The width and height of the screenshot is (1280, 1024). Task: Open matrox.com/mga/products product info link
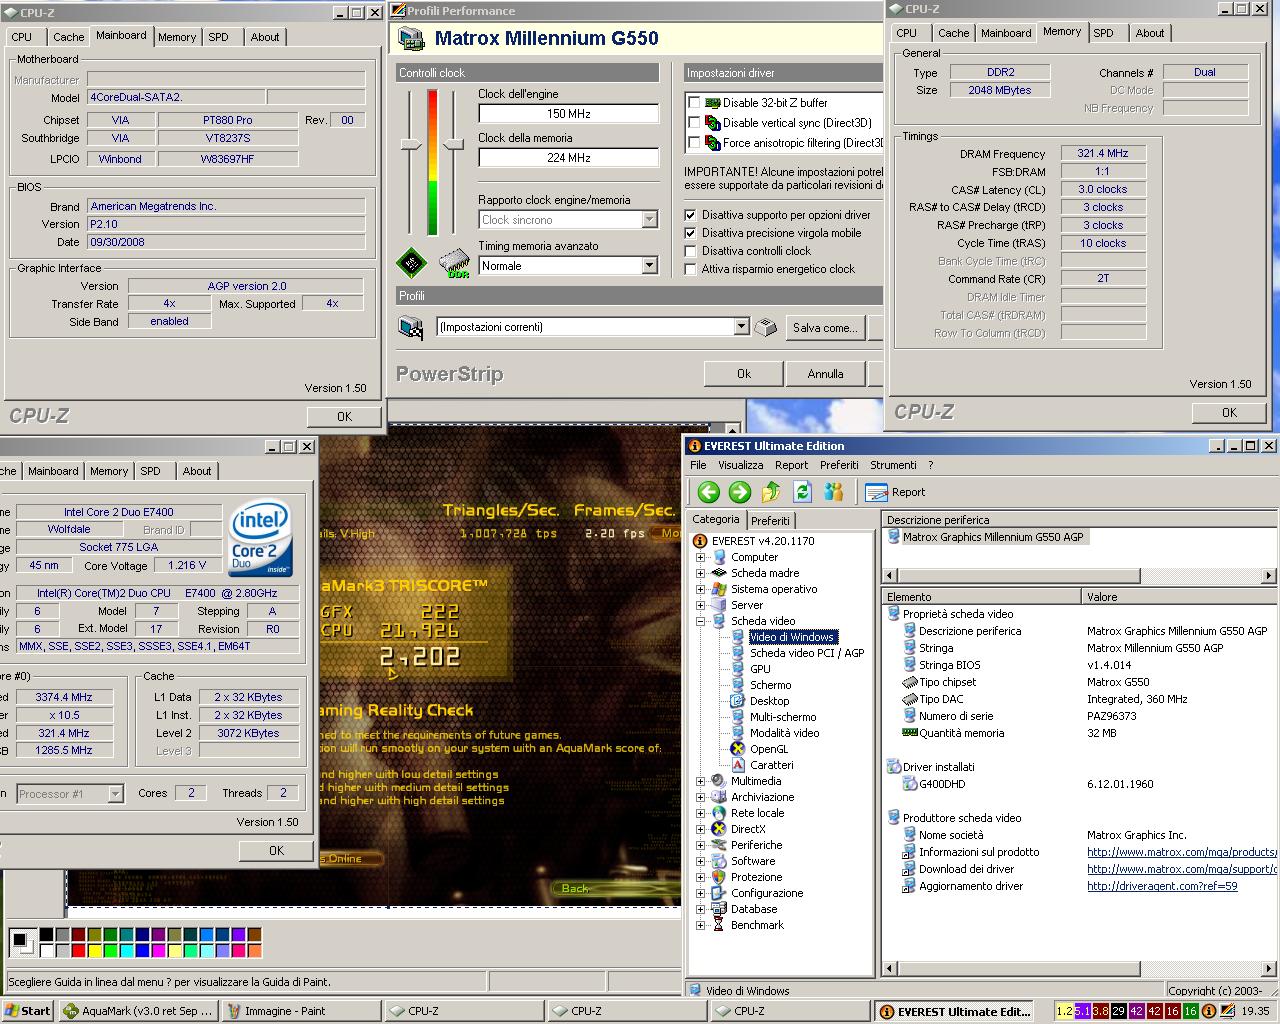(x=1182, y=852)
